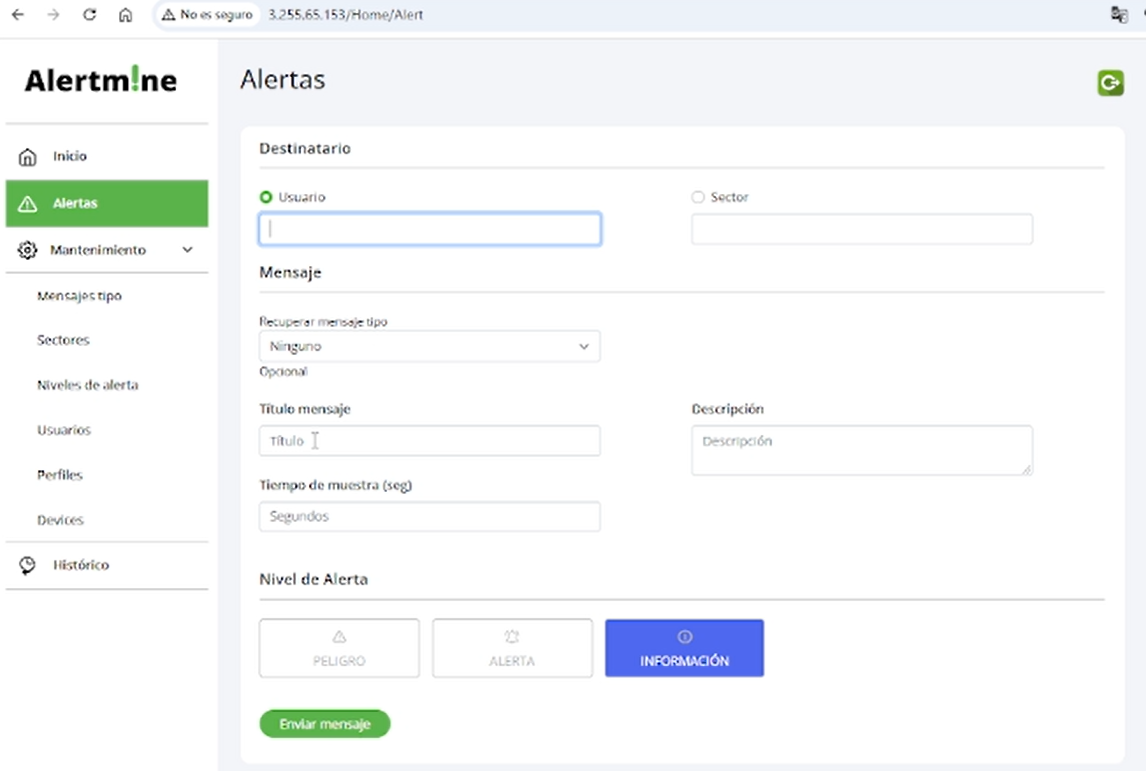Viewport: 1146px width, 771px height.
Task: Click the Inicio home icon
Action: (28, 157)
